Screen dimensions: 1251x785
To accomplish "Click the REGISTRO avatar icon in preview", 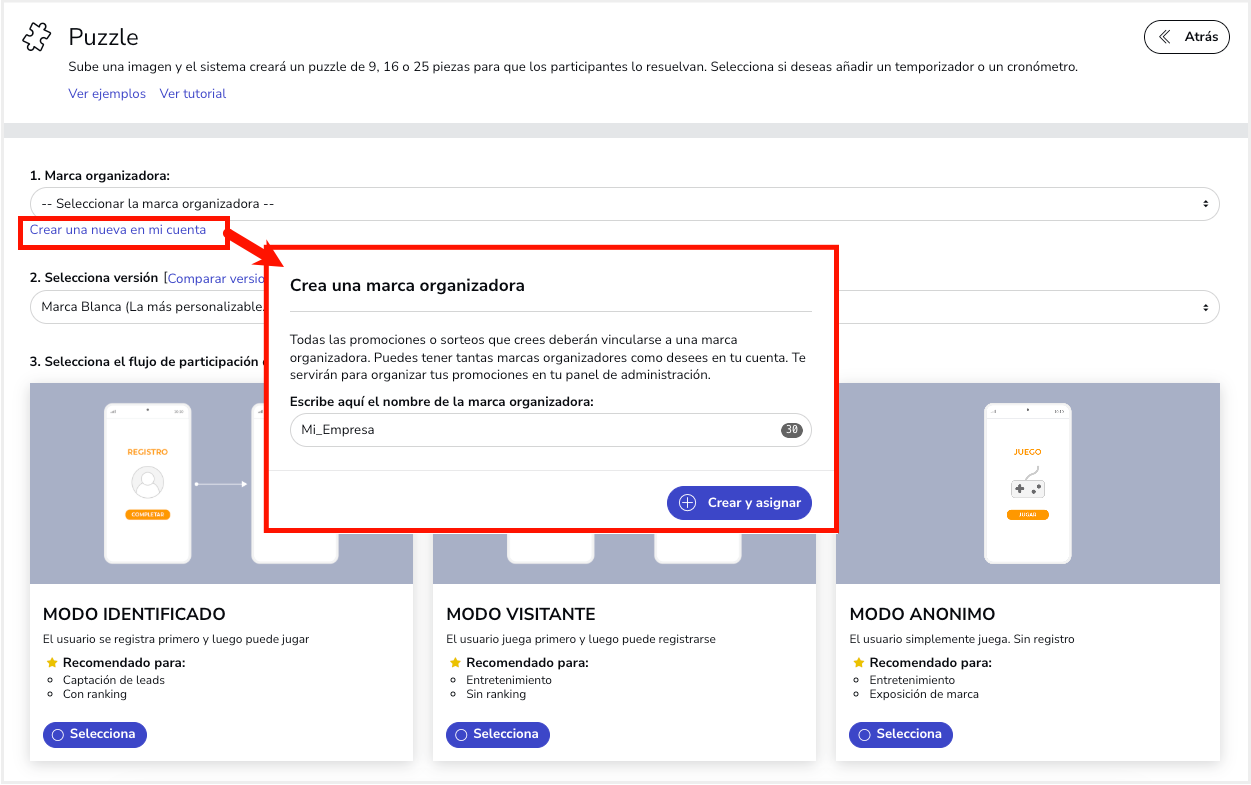I will (148, 483).
